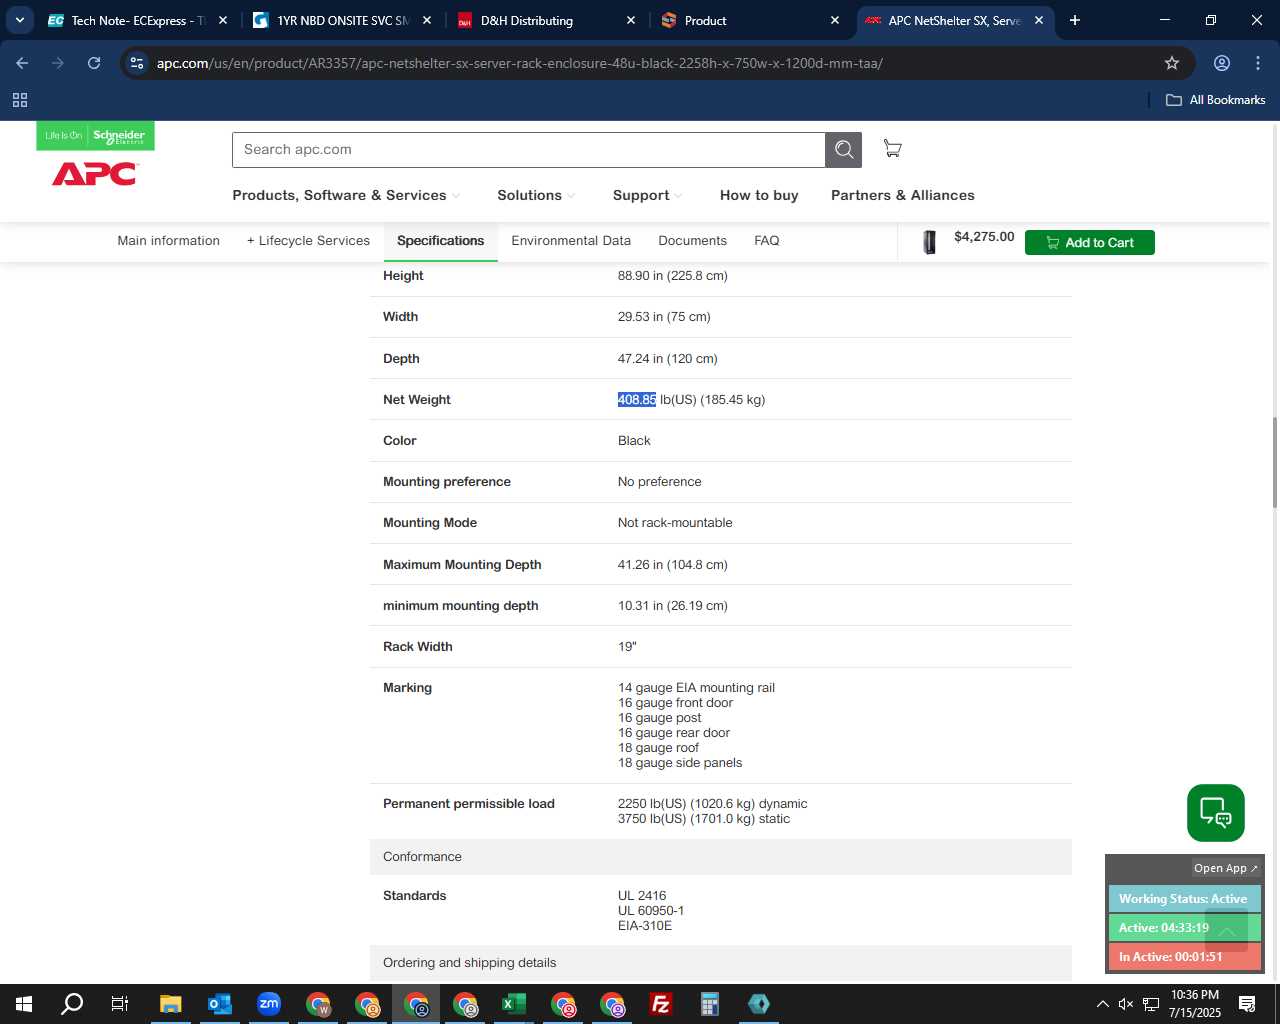
Task: Expand the Solutions menu
Action: click(536, 195)
